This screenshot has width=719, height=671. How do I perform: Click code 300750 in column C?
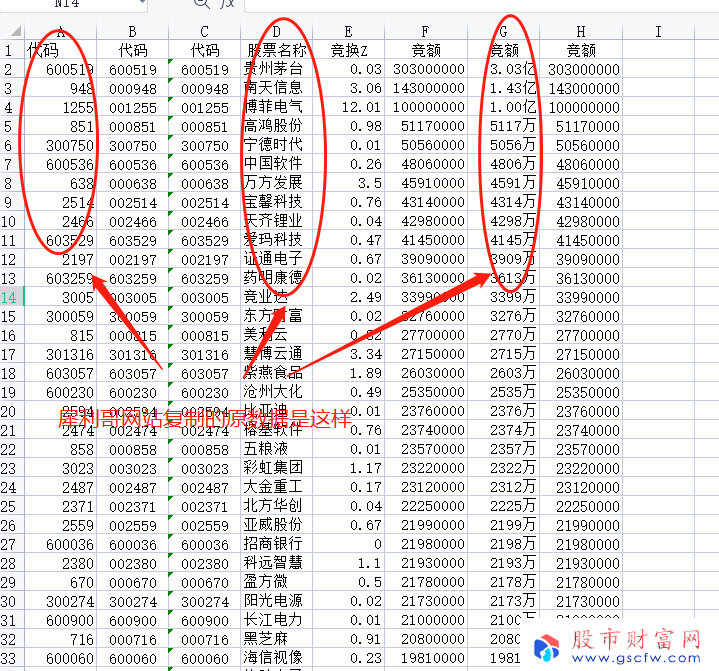point(205,145)
